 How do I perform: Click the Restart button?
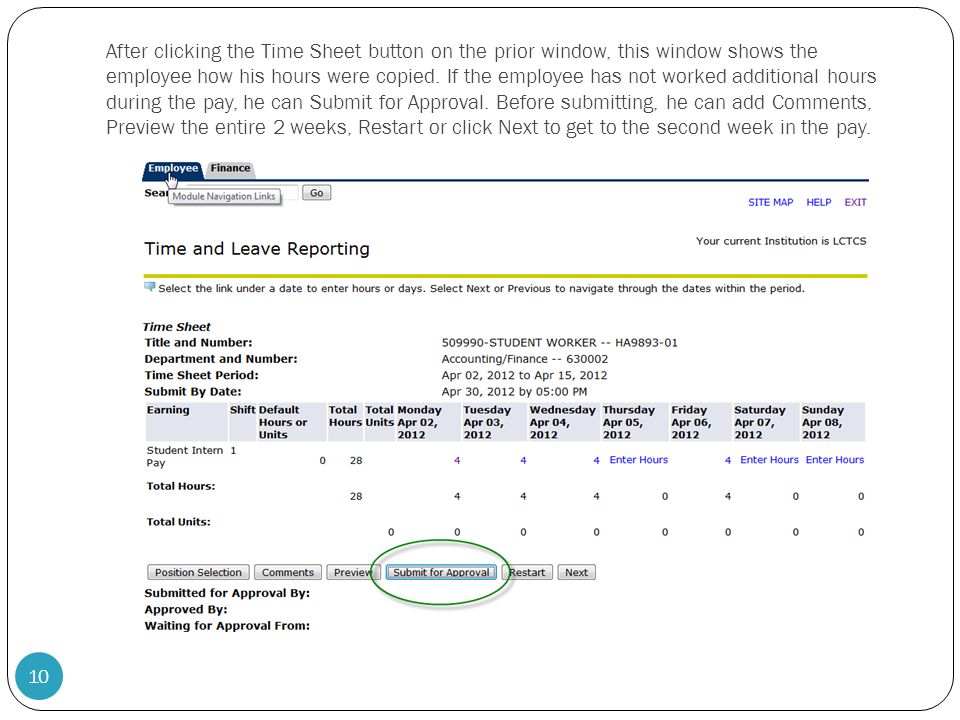point(527,572)
